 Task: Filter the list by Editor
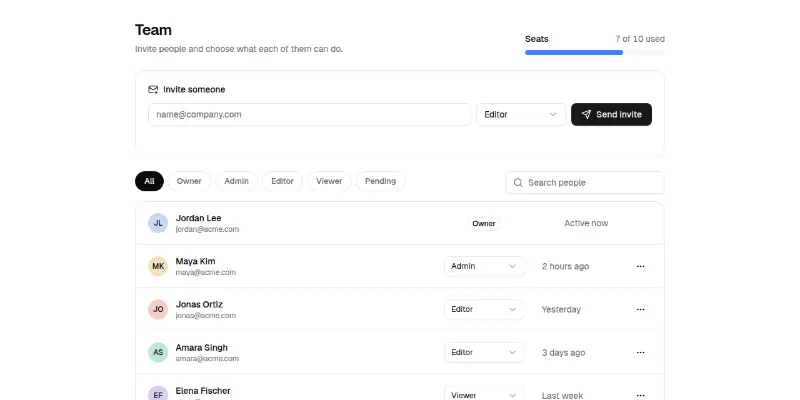coord(282,181)
